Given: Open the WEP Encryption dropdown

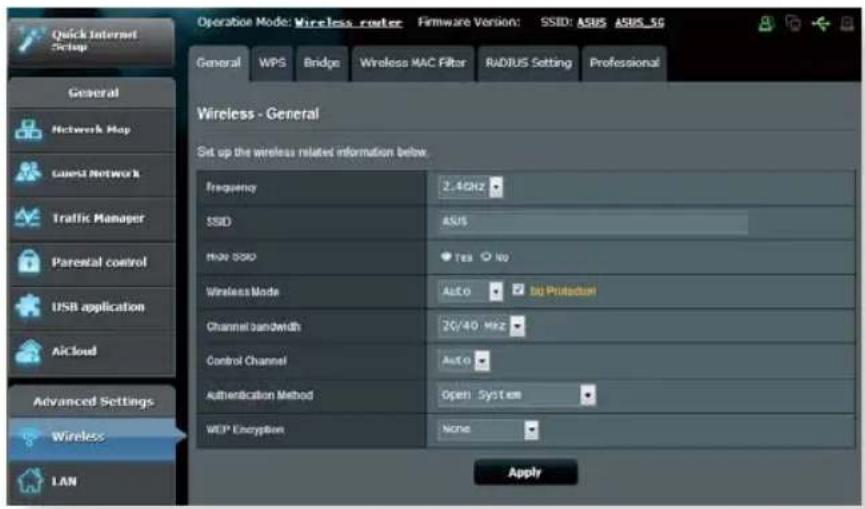Looking at the screenshot, I should [x=488, y=429].
